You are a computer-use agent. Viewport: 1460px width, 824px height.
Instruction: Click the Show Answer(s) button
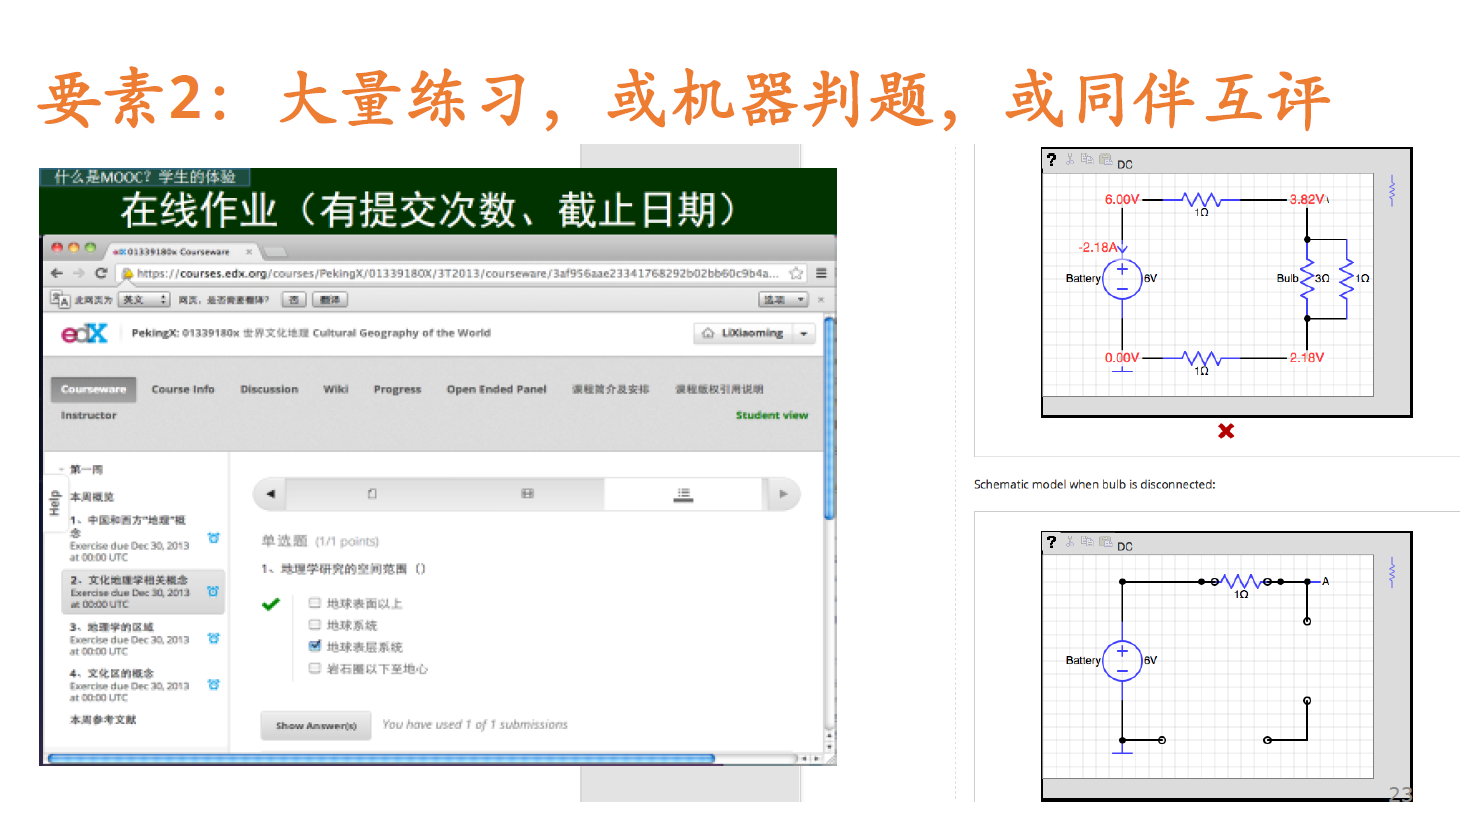pyautogui.click(x=316, y=725)
